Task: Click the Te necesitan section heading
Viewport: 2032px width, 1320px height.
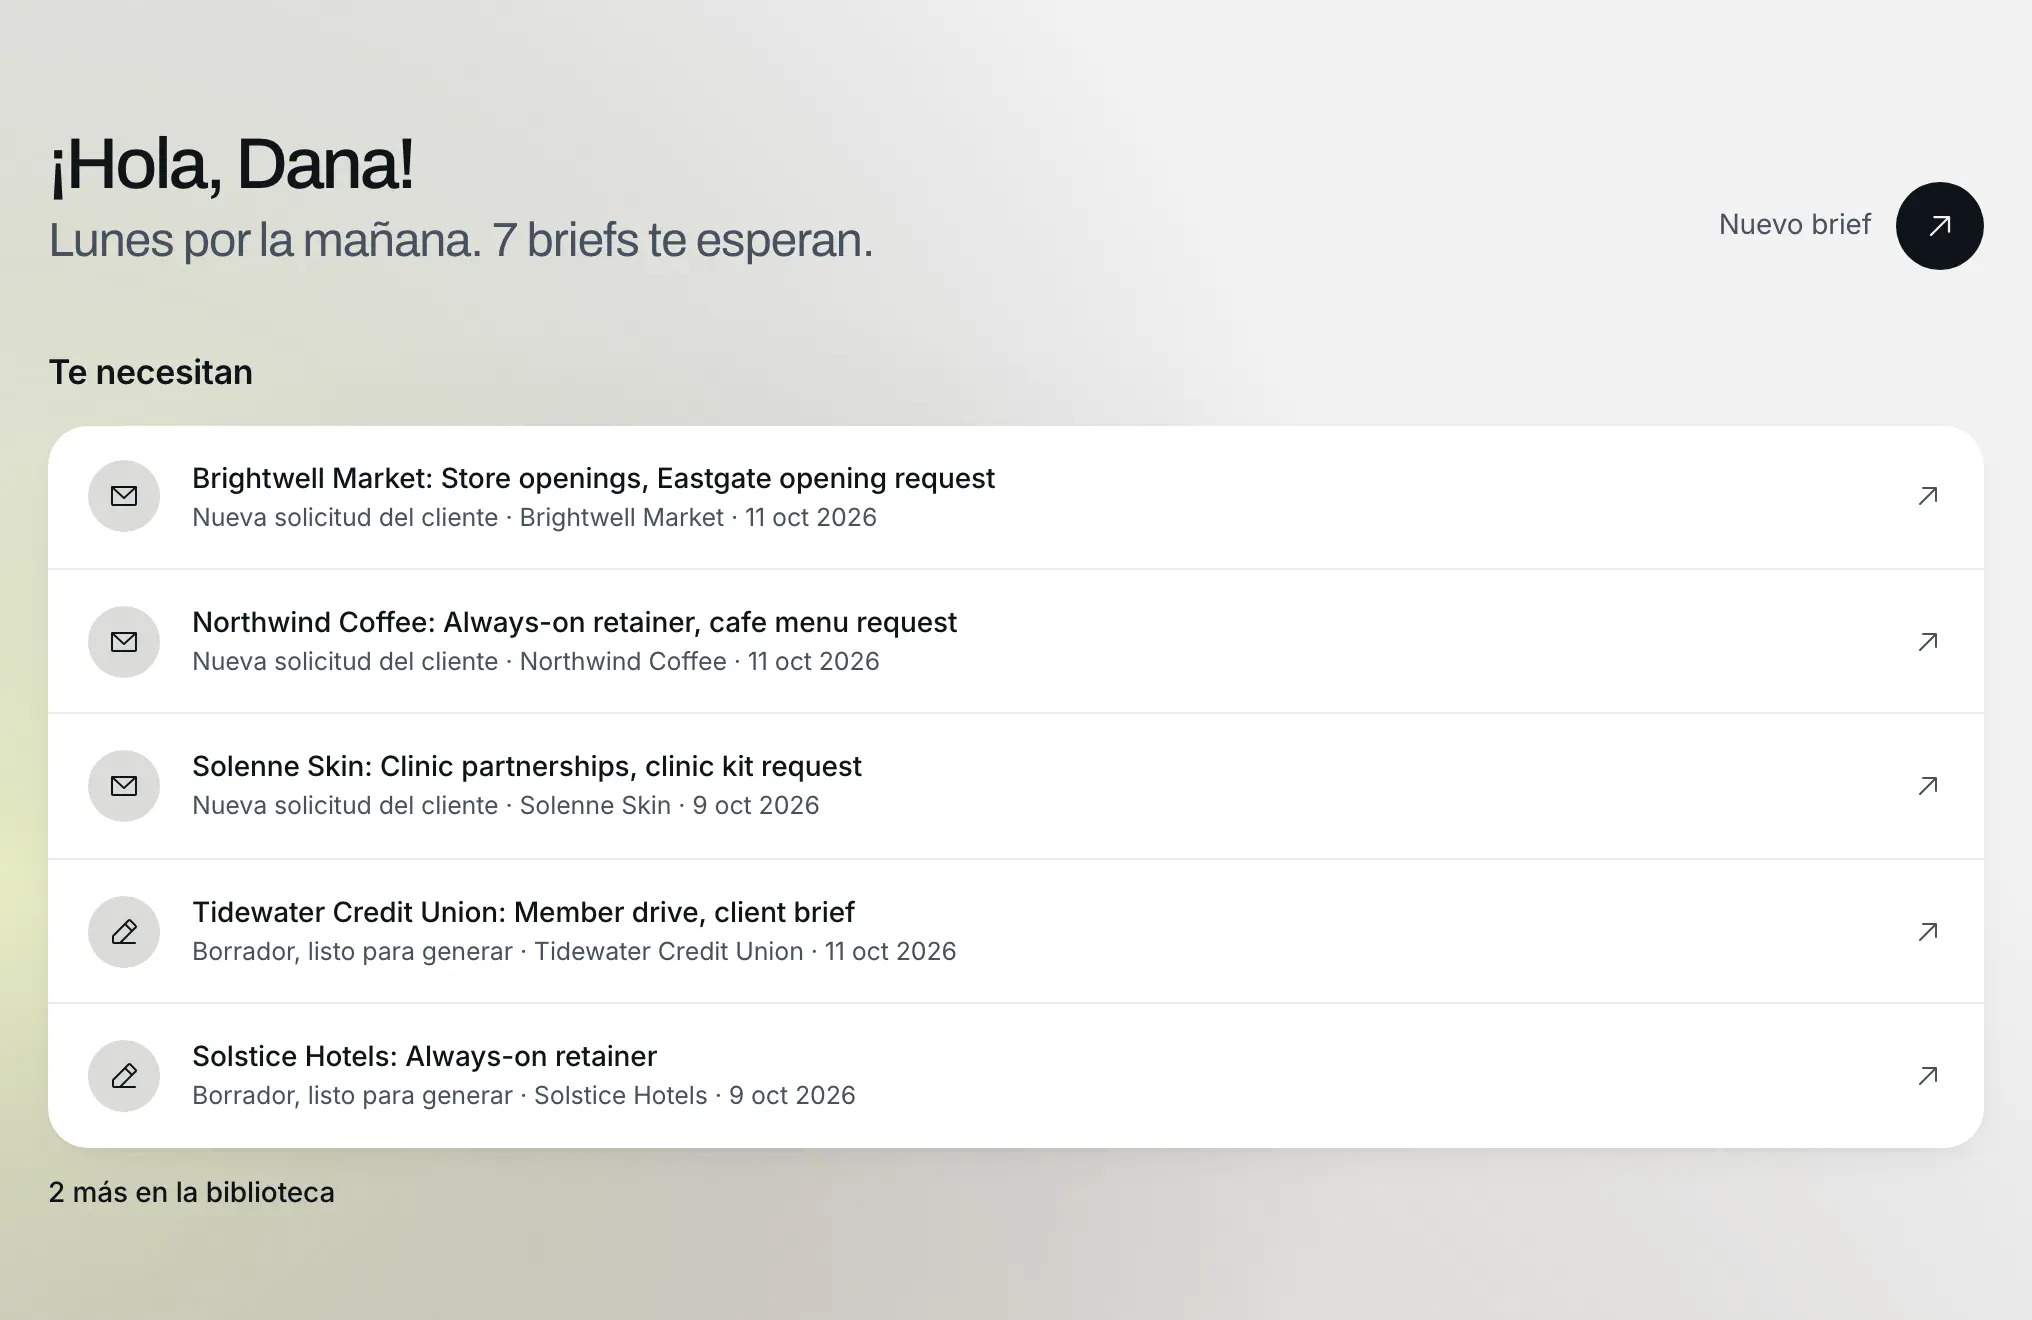Action: pyautogui.click(x=150, y=372)
